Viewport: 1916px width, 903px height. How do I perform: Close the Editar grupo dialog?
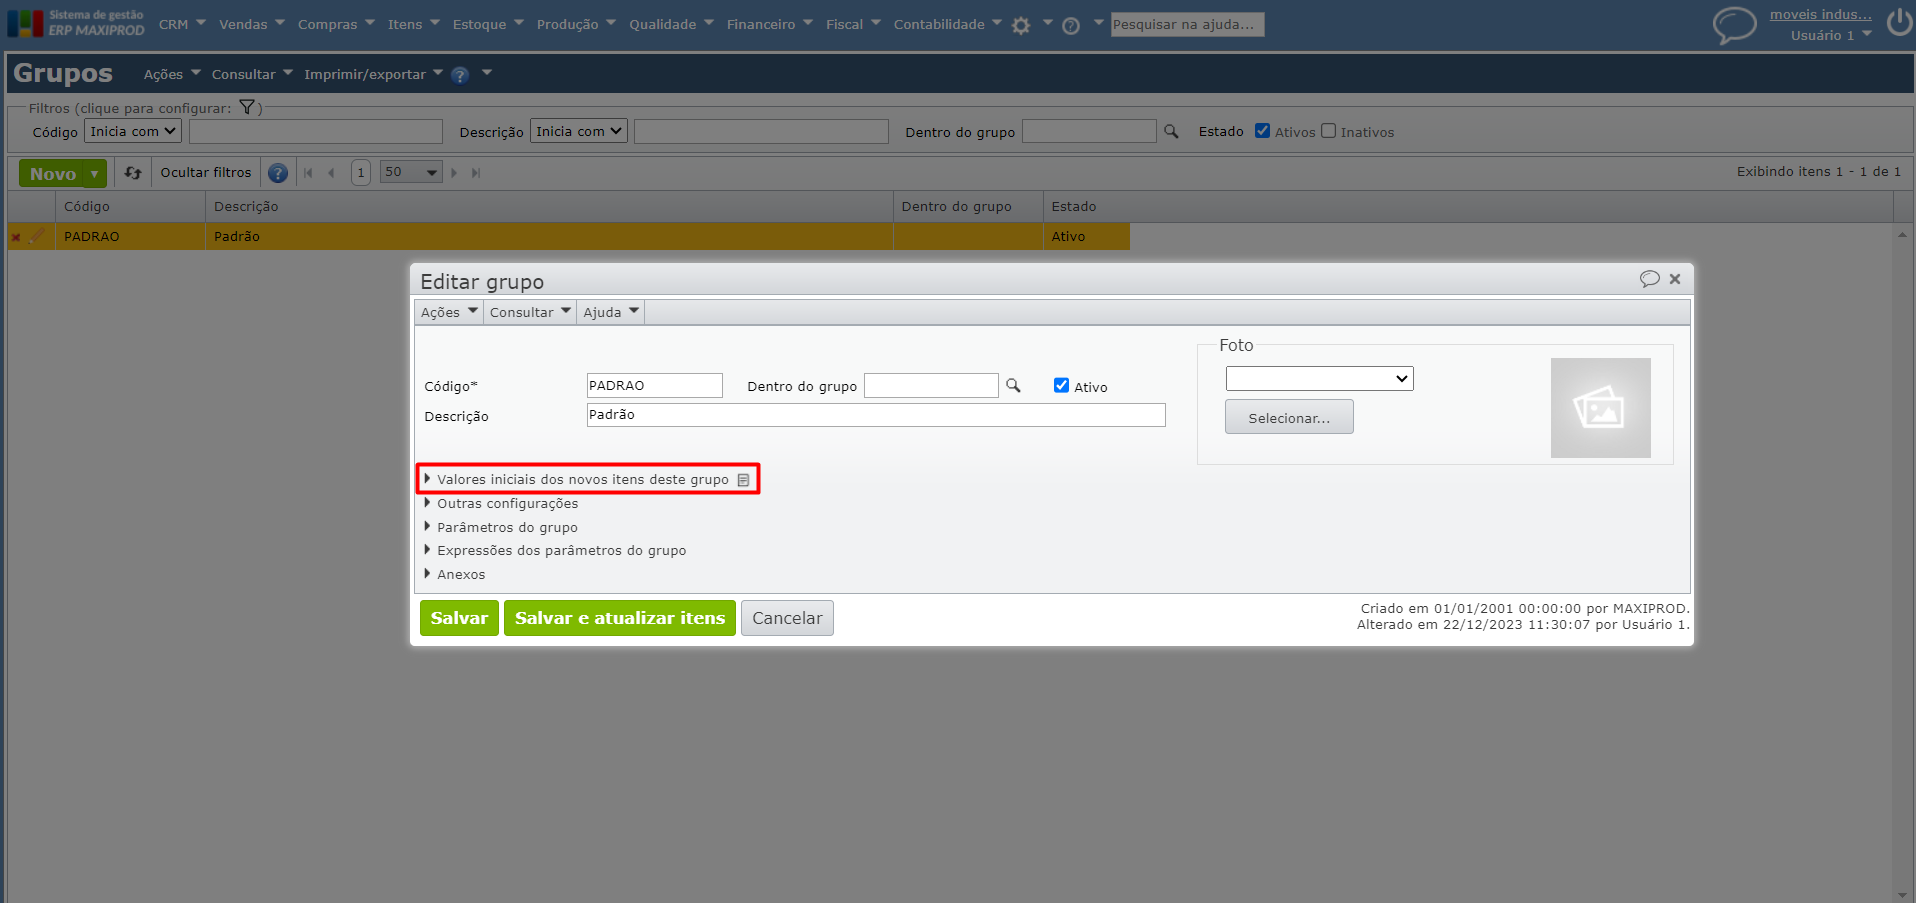tap(1675, 279)
